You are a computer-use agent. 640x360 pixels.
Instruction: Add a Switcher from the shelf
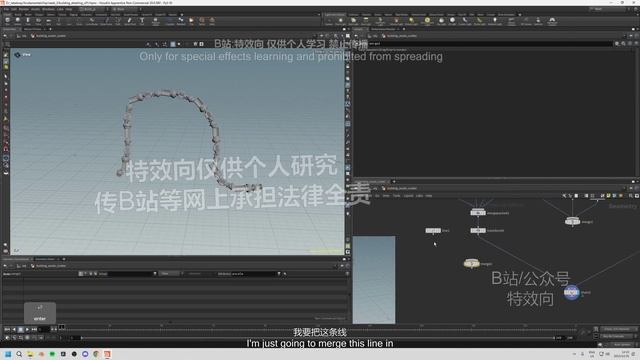(x=538, y=21)
